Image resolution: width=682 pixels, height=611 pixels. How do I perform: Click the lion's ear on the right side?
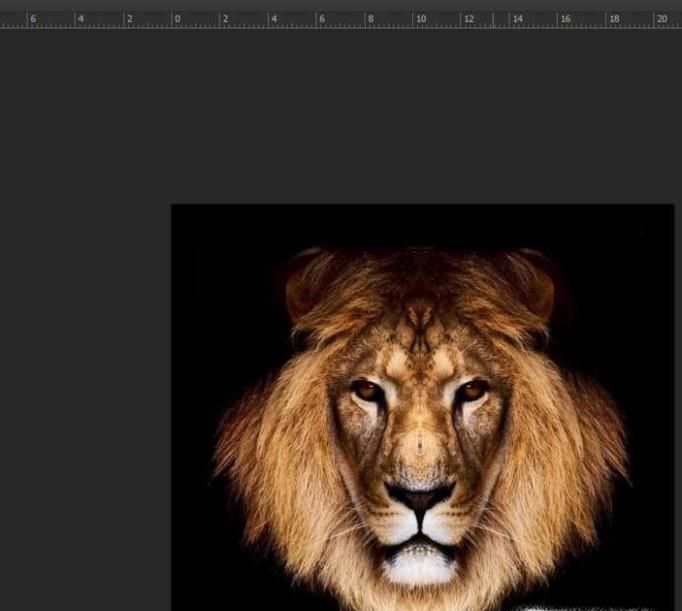pyautogui.click(x=532, y=283)
